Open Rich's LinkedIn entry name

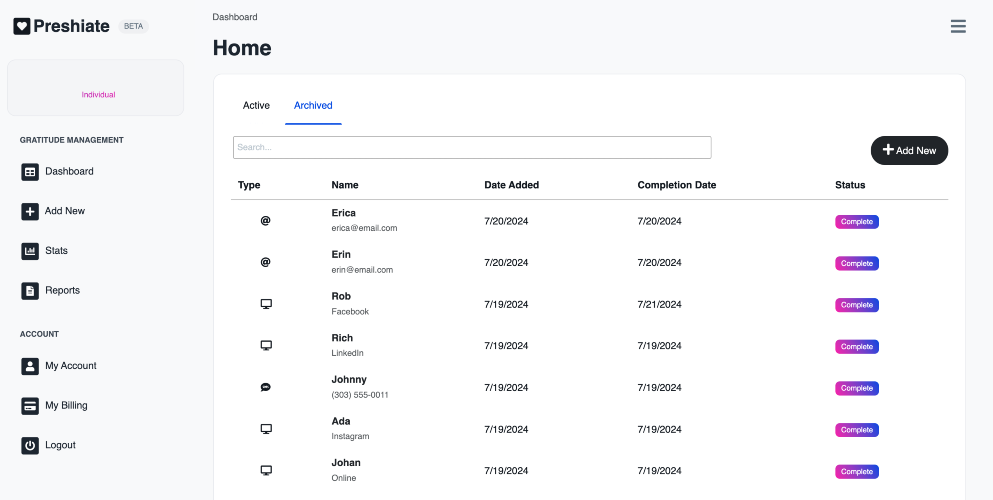342,338
